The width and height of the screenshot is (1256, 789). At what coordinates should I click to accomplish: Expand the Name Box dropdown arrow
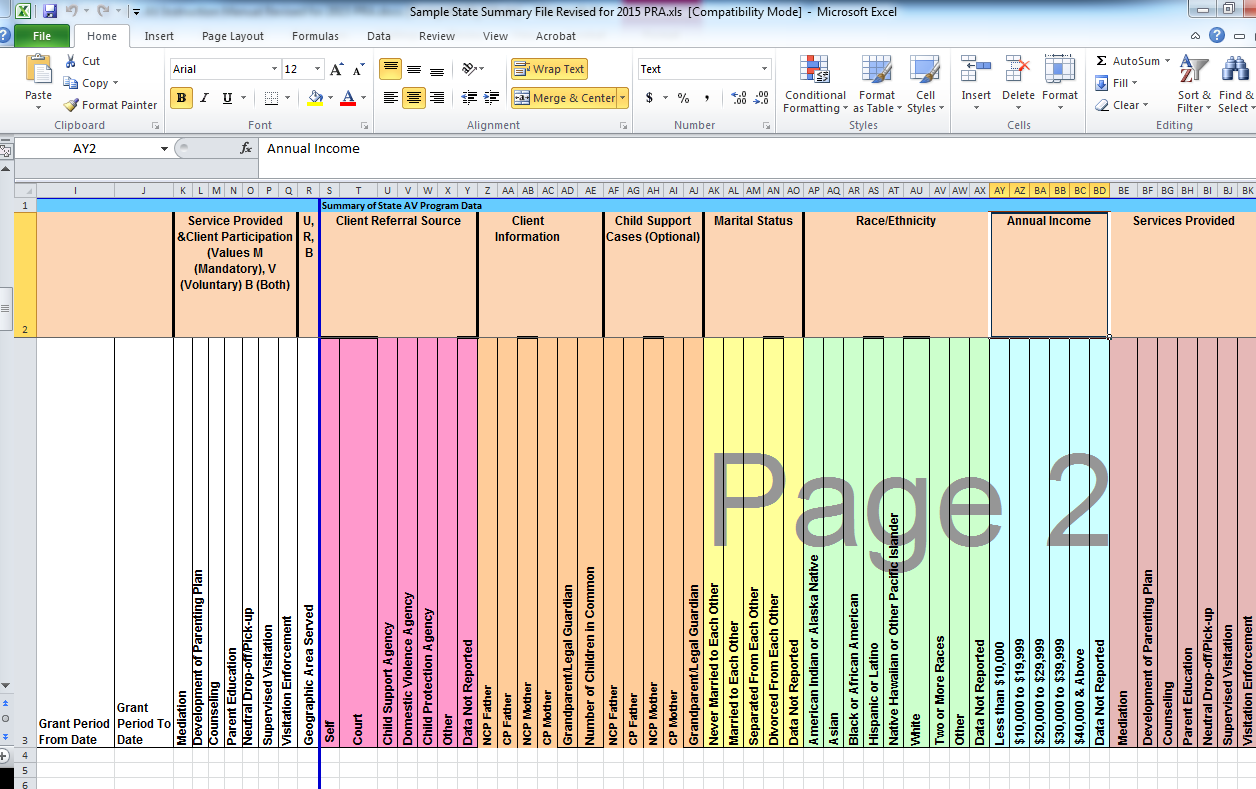click(165, 149)
